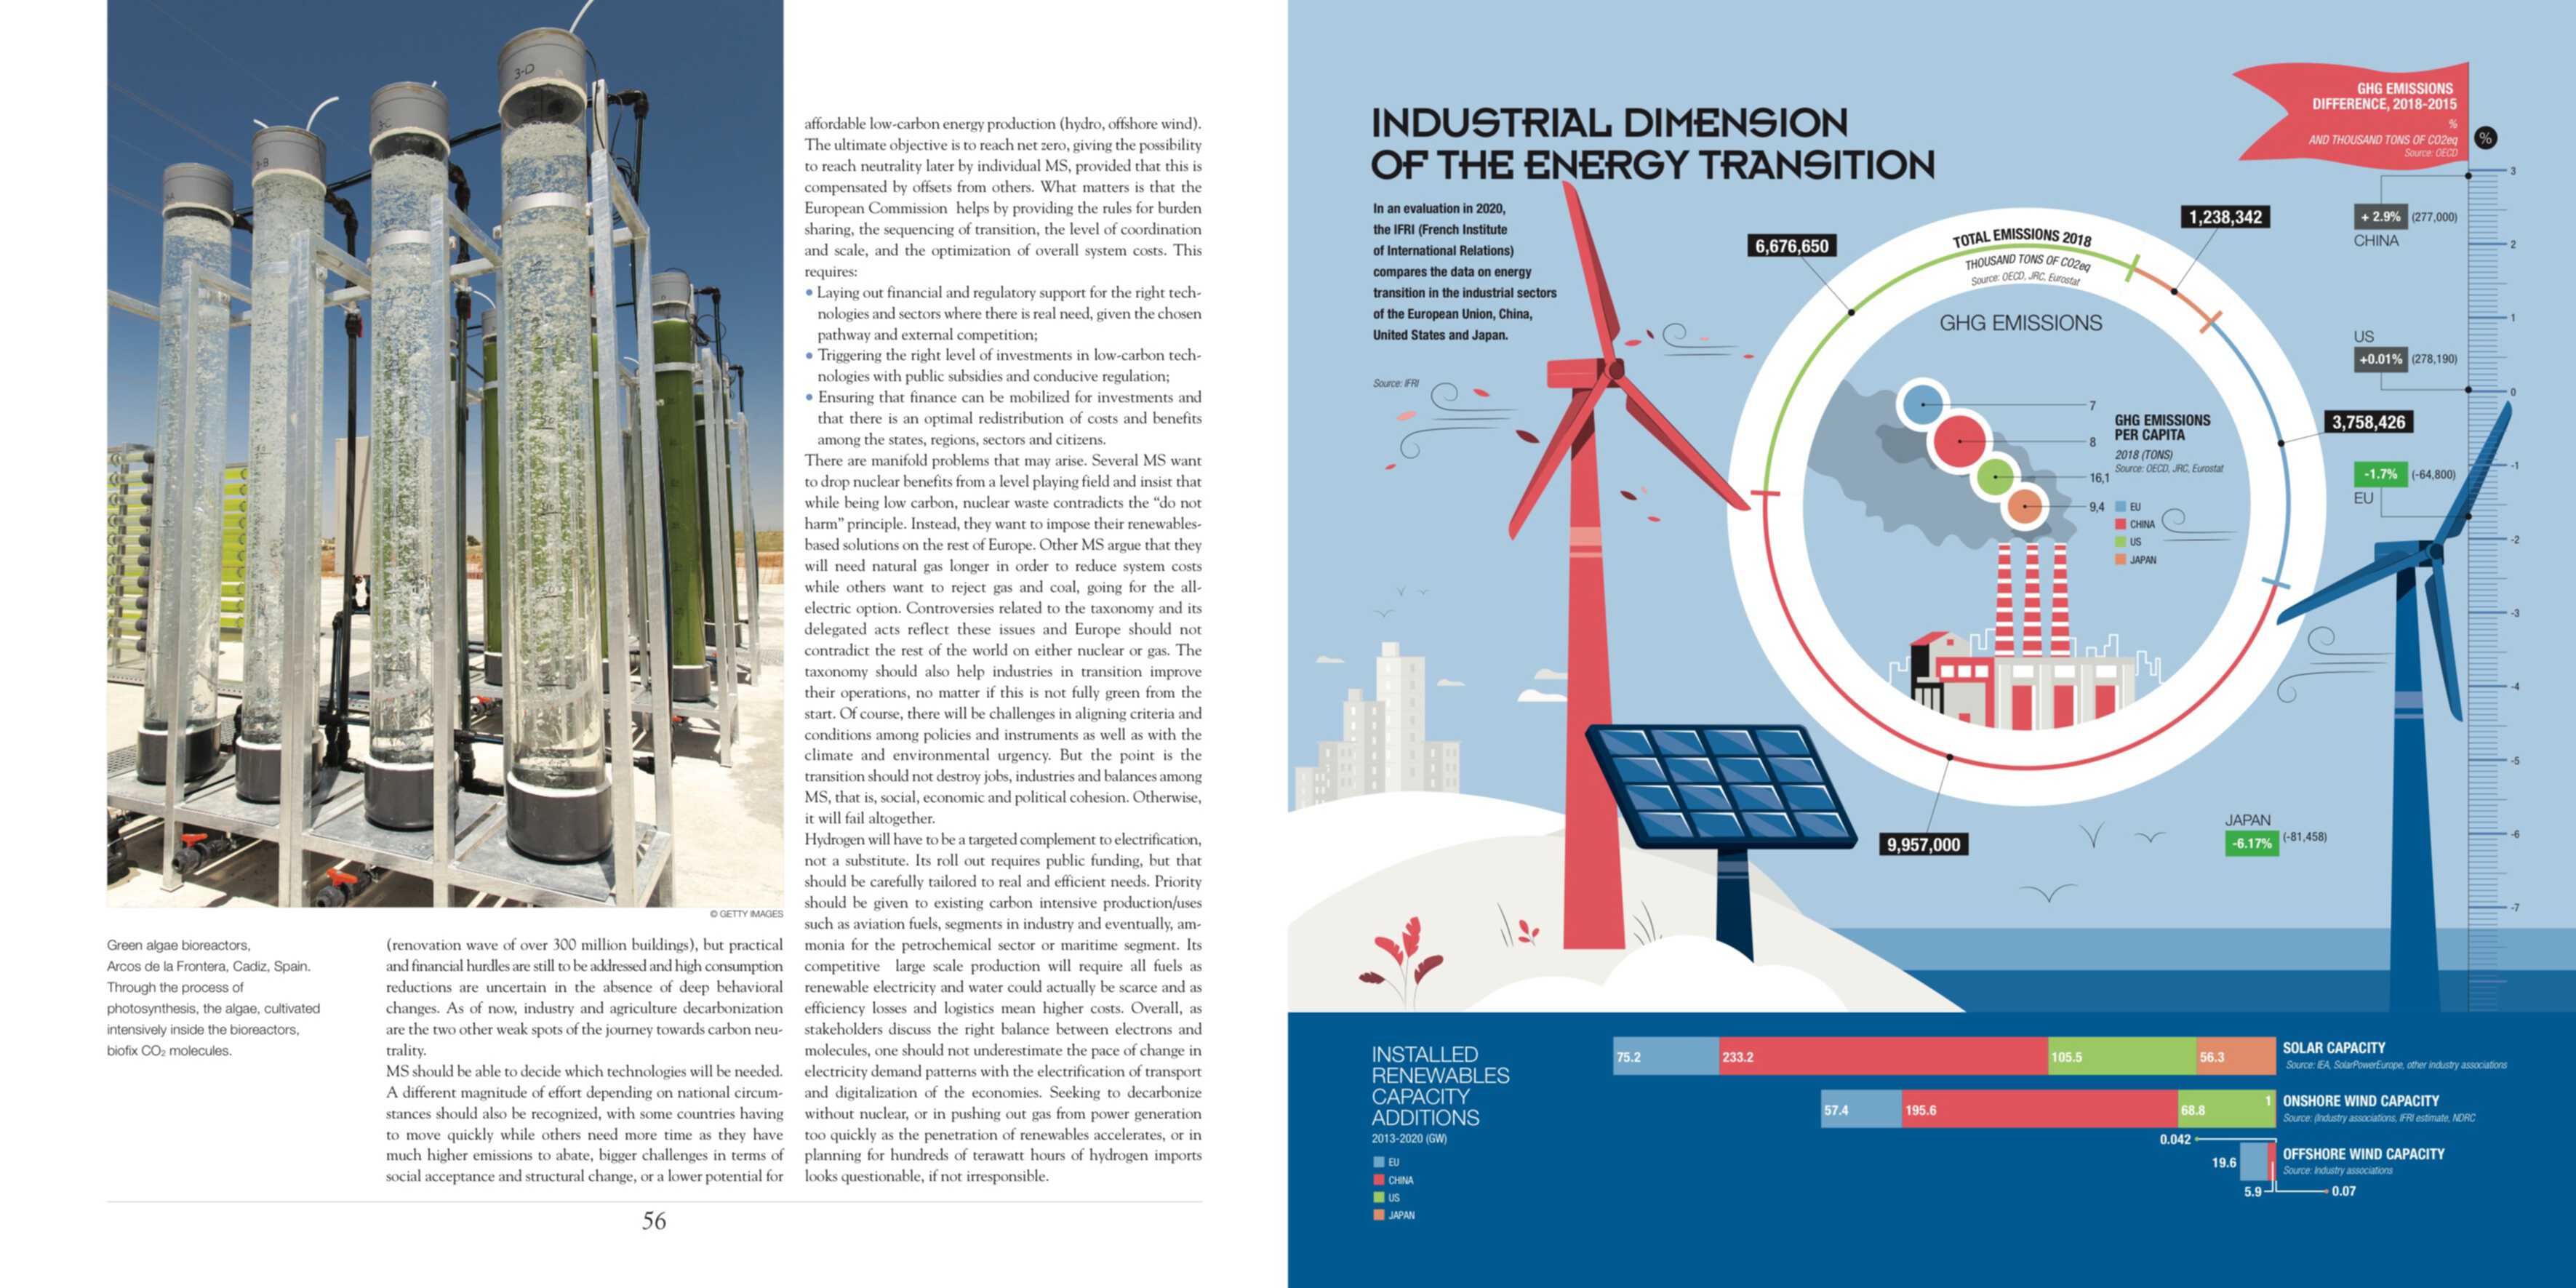Click the Installed Renewables Capacity Additions title
The image size is (2576, 1288).
coord(1440,1085)
